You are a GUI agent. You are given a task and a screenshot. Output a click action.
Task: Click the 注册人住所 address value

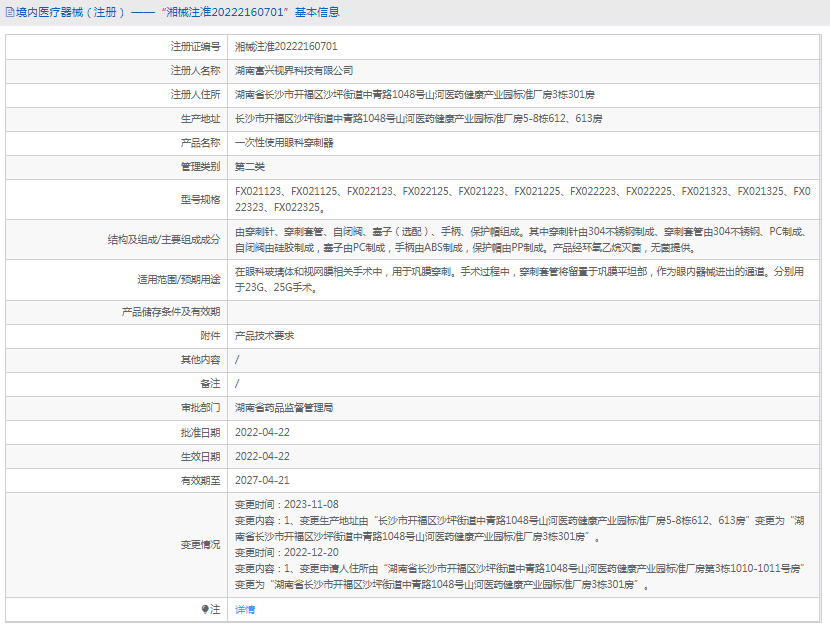click(414, 94)
